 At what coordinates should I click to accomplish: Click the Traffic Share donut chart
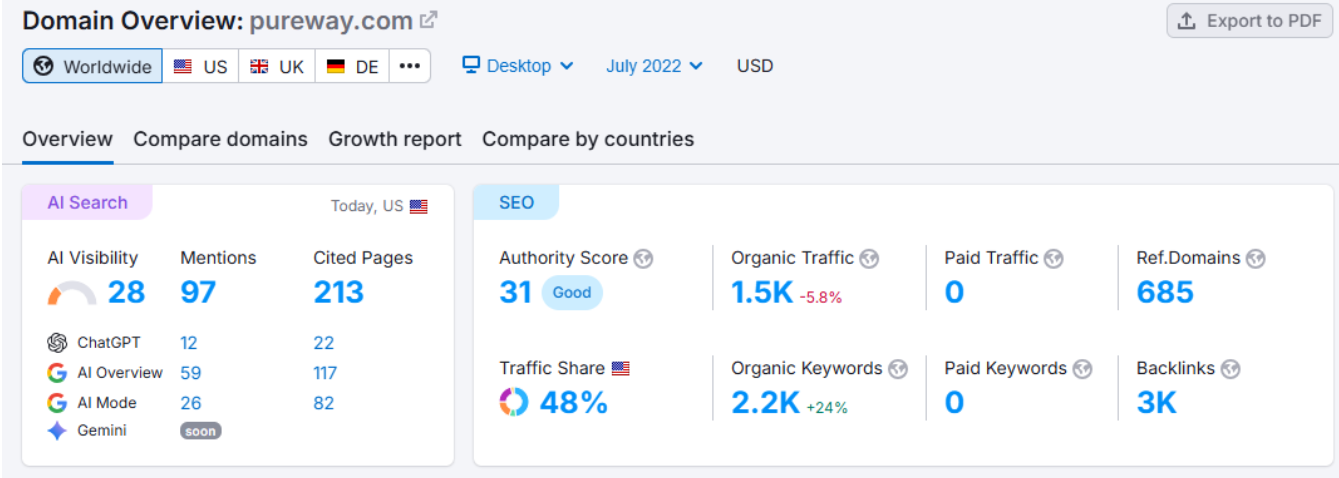(x=514, y=402)
